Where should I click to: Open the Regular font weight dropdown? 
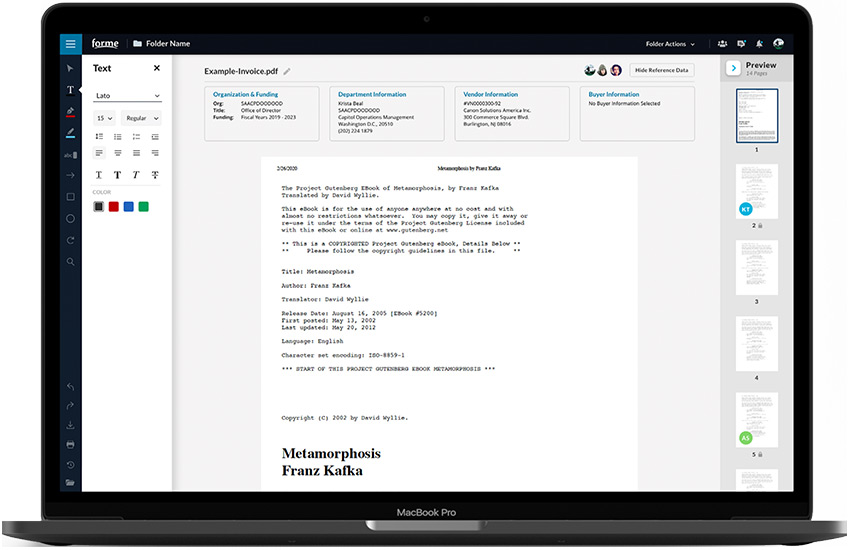point(141,118)
